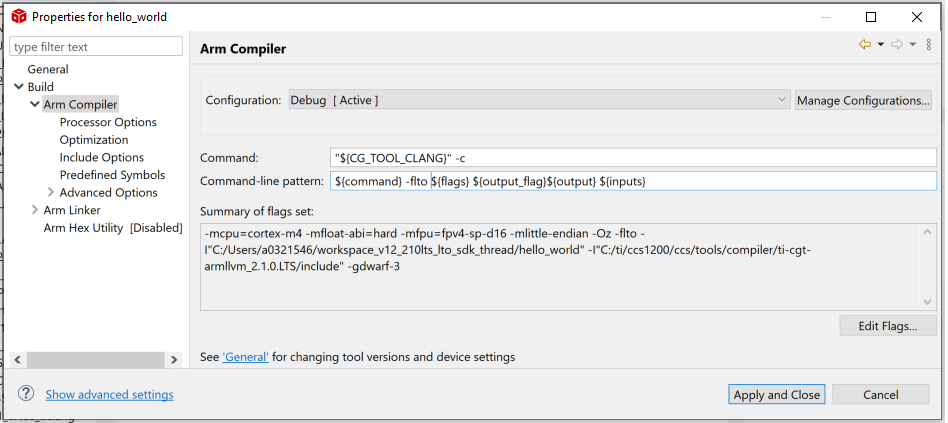Click the Code Composer Studio title icon
Viewport: 948px width, 423px height.
coord(17,17)
